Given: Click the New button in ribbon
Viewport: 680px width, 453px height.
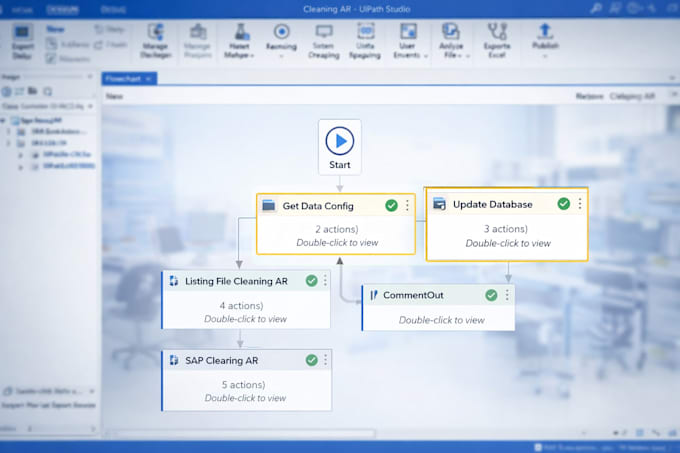Looking at the screenshot, I should pos(55,29).
